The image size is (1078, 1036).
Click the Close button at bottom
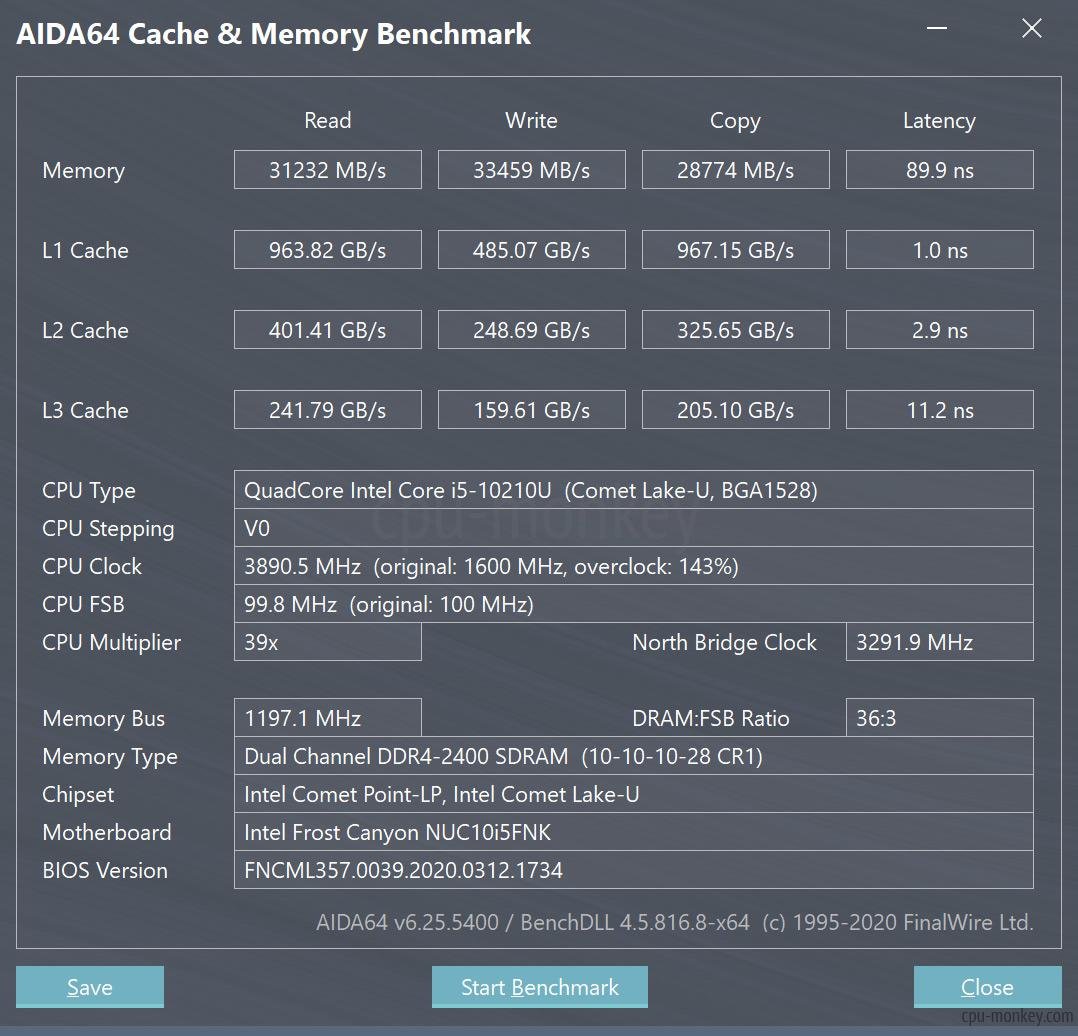point(987,987)
